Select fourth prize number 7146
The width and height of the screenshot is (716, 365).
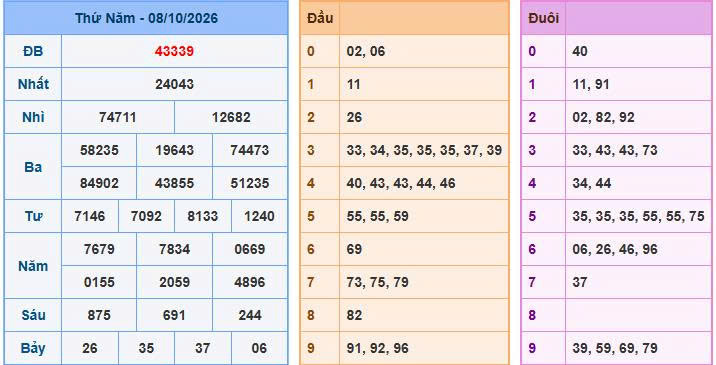coord(90,216)
